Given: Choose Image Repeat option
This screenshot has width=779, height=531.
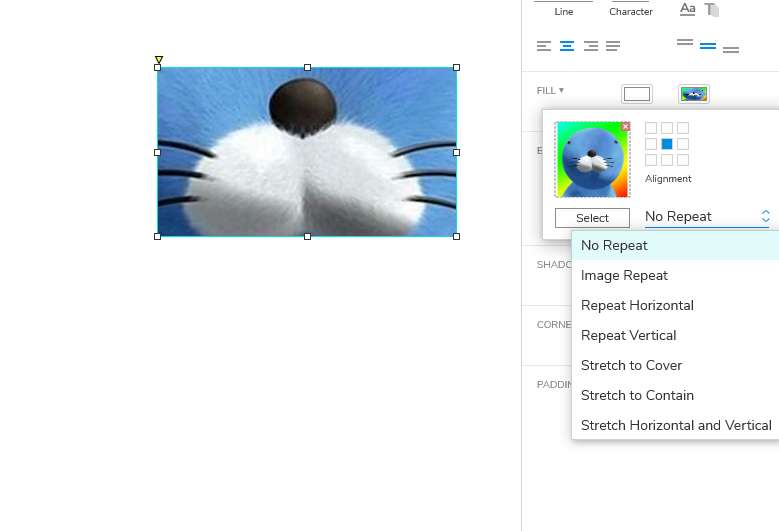Looking at the screenshot, I should pos(675,275).
